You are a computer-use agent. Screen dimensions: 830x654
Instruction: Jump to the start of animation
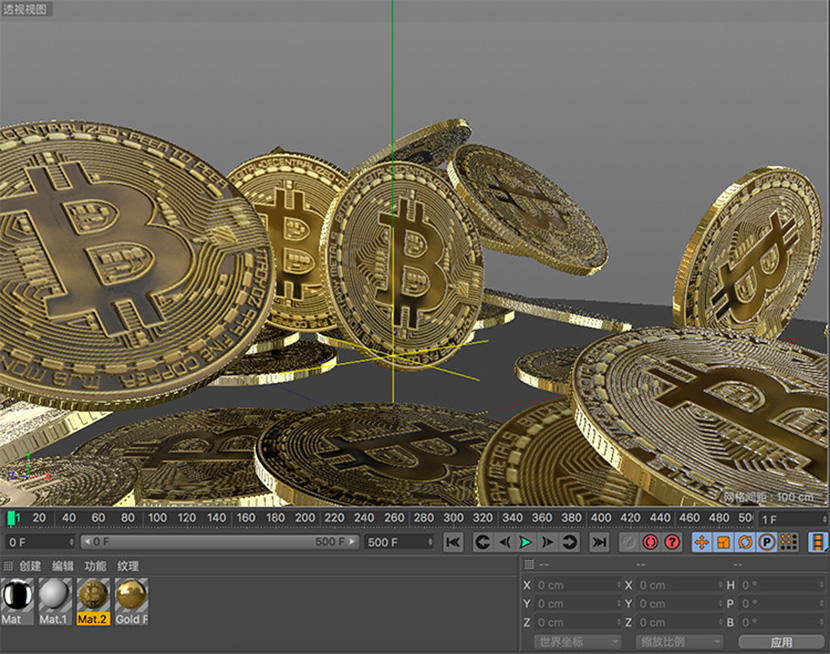pyautogui.click(x=453, y=542)
